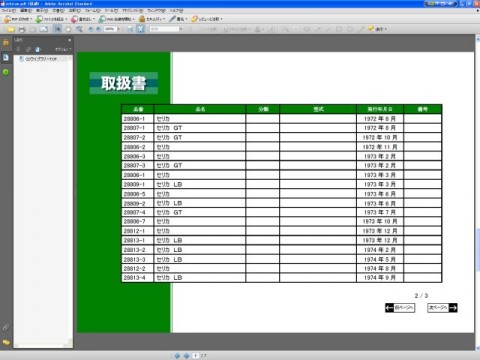This screenshot has height=360, width=480.
Task: Open the bookmarks panel options dropdown
Action: click(x=63, y=49)
